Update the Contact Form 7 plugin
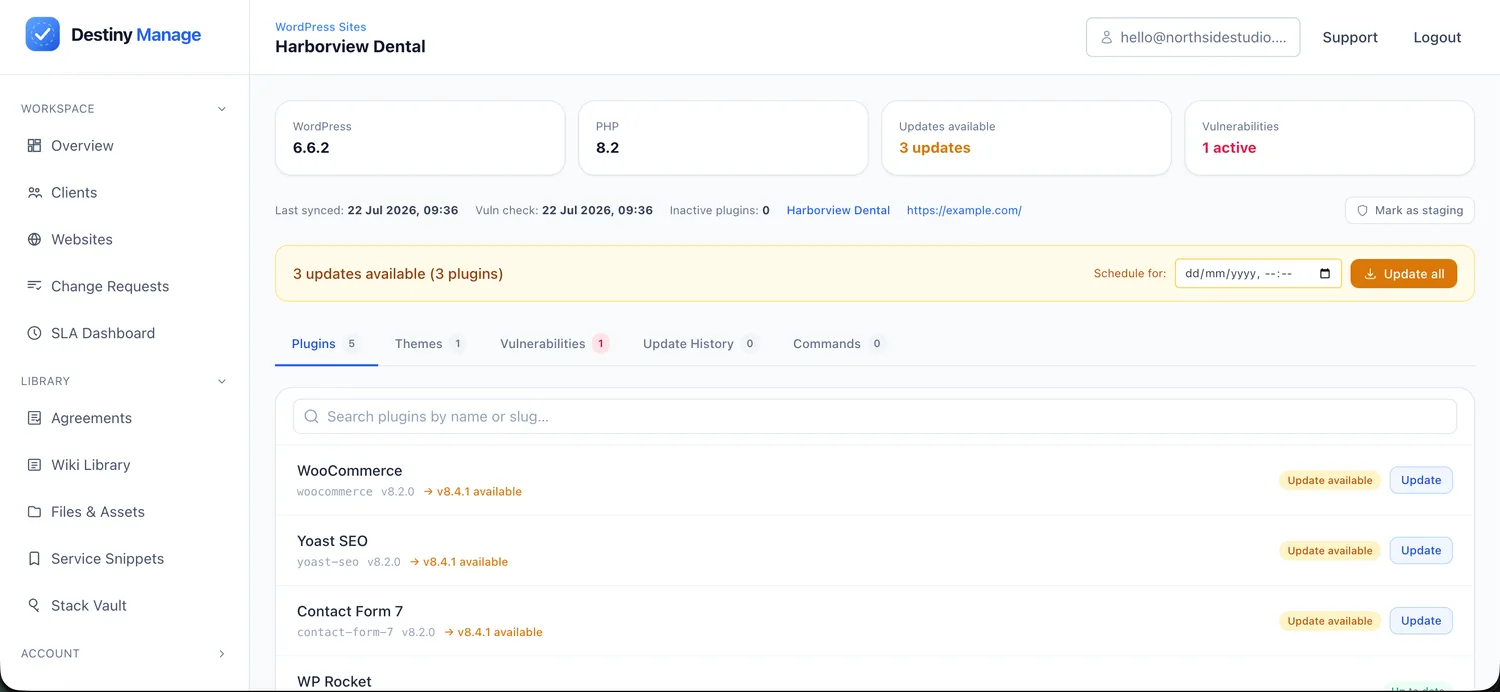 tap(1421, 621)
